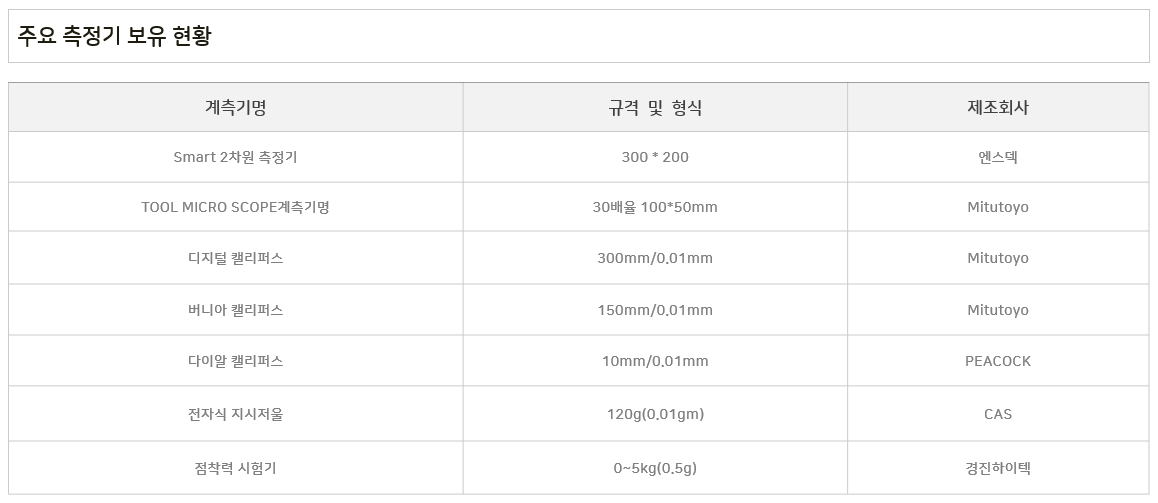Select the 규격 및 형식 column header
The width and height of the screenshot is (1158, 503).
coord(655,107)
